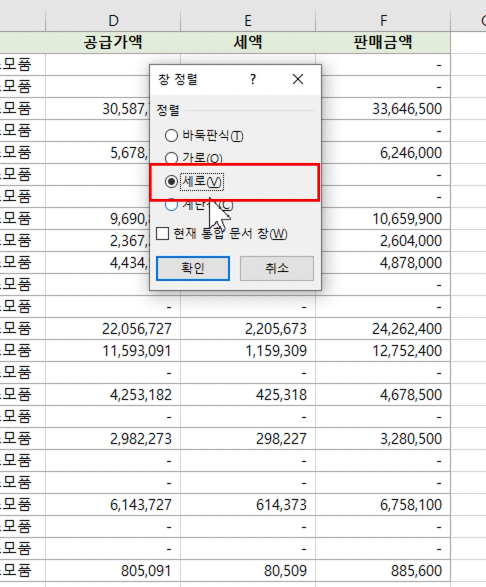Select cell with value 614,373
Image resolution: width=486 pixels, height=587 pixels.
[x=248, y=505]
